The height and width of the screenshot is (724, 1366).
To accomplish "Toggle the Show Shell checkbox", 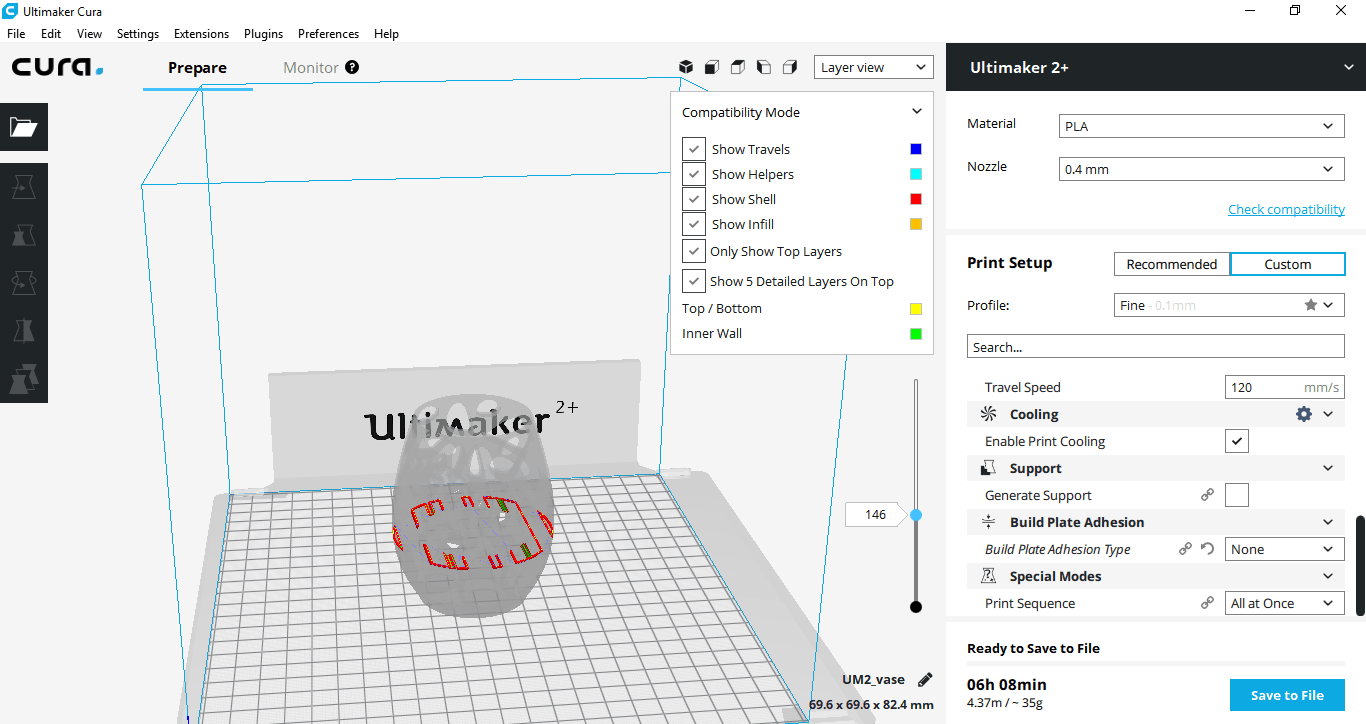I will pos(694,199).
